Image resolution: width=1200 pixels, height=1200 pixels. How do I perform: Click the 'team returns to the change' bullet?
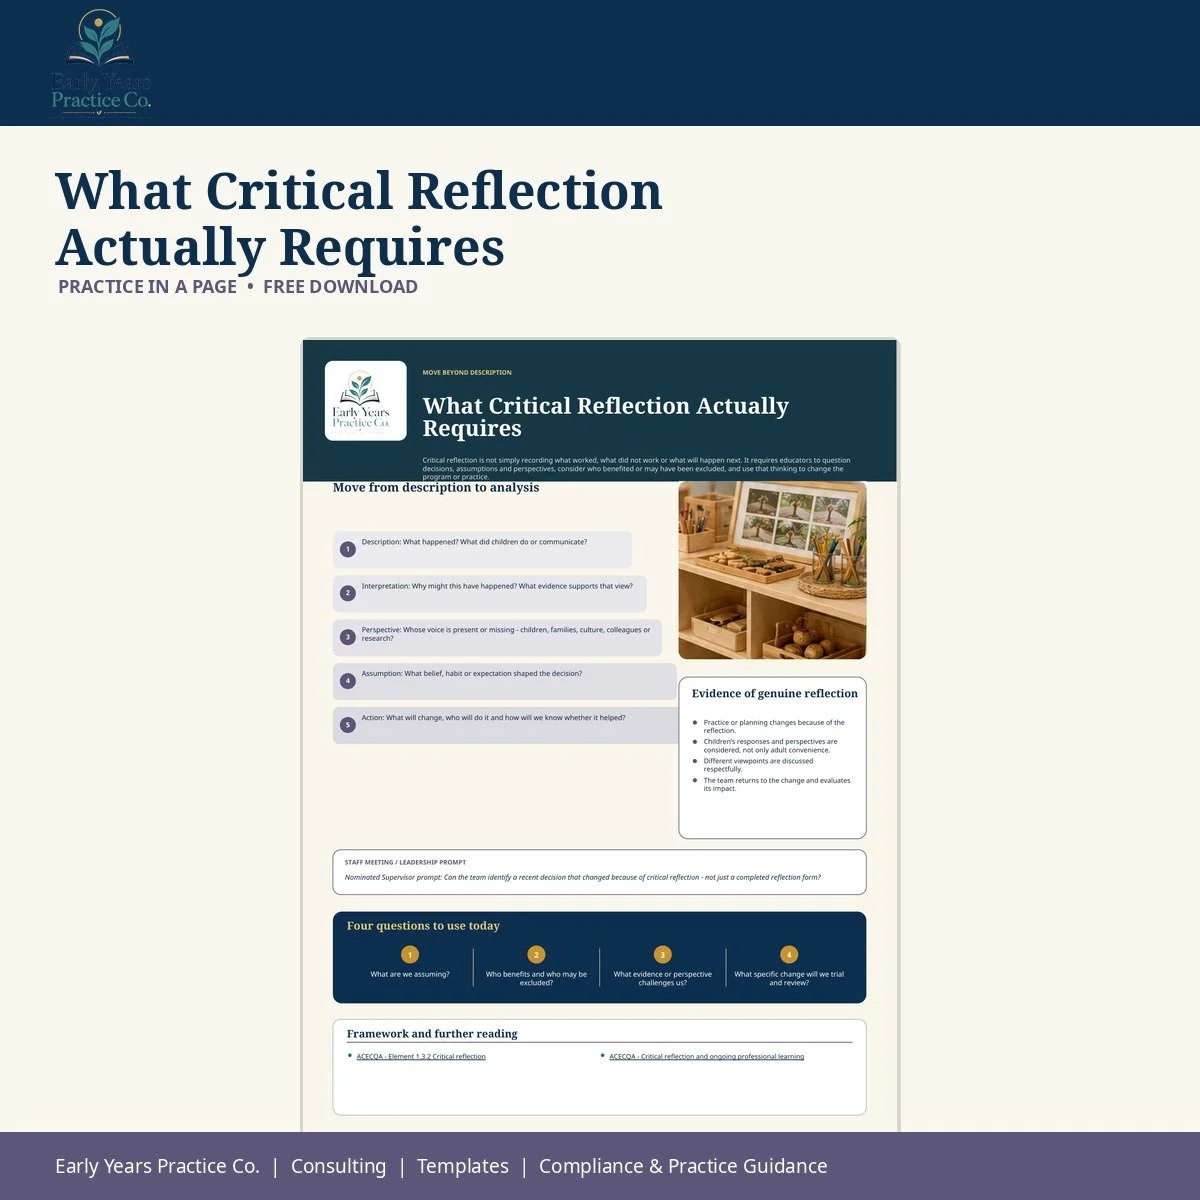coord(777,784)
